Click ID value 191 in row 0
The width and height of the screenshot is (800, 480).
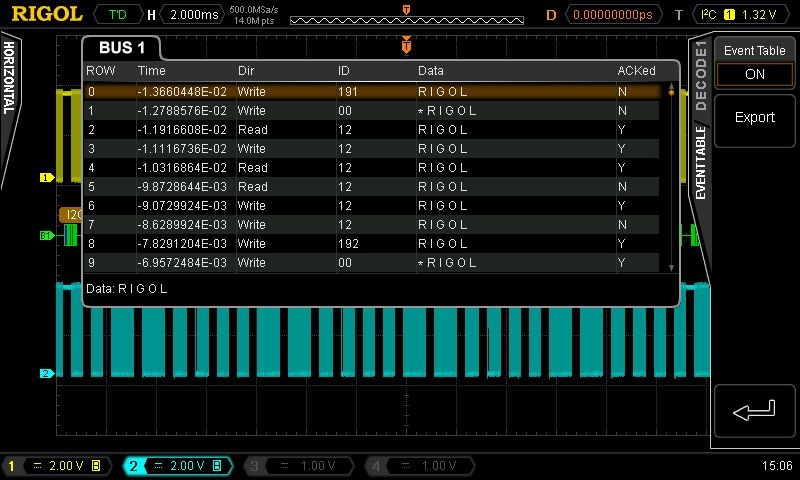click(347, 92)
